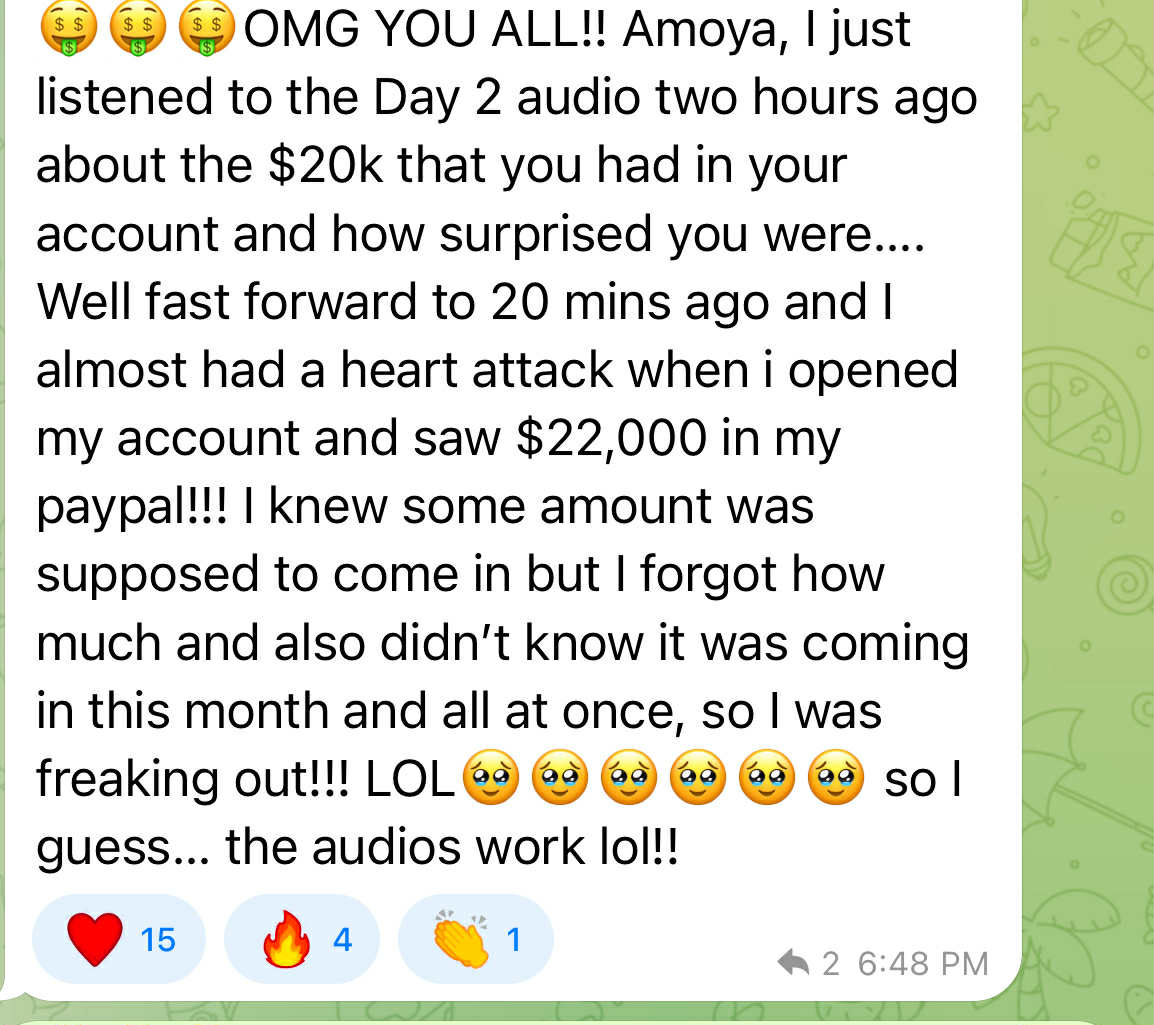Viewport: 1154px width, 1025px height.
Task: Click the "$20k" text in the message
Action: (325, 164)
